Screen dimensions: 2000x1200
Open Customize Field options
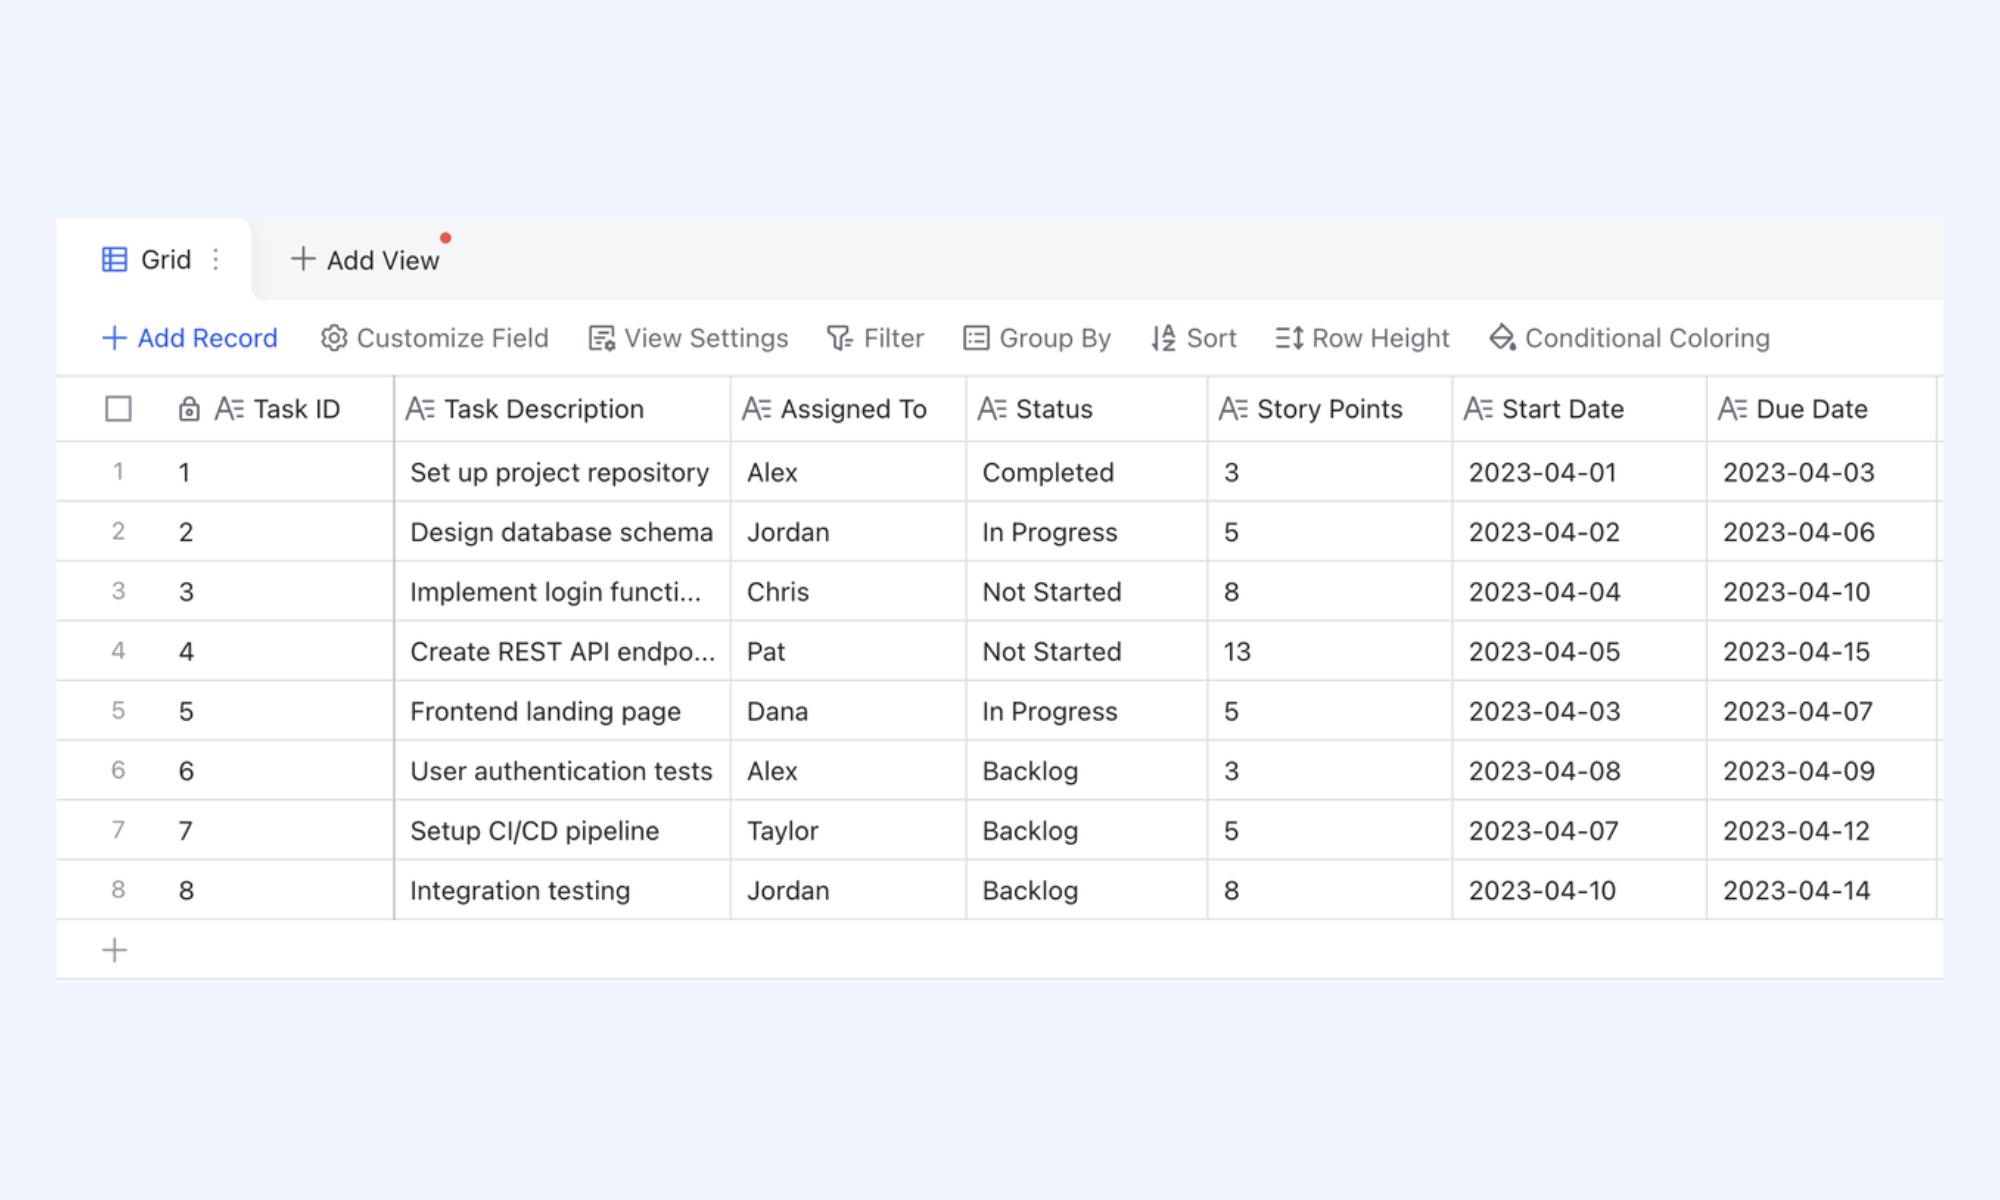(435, 338)
